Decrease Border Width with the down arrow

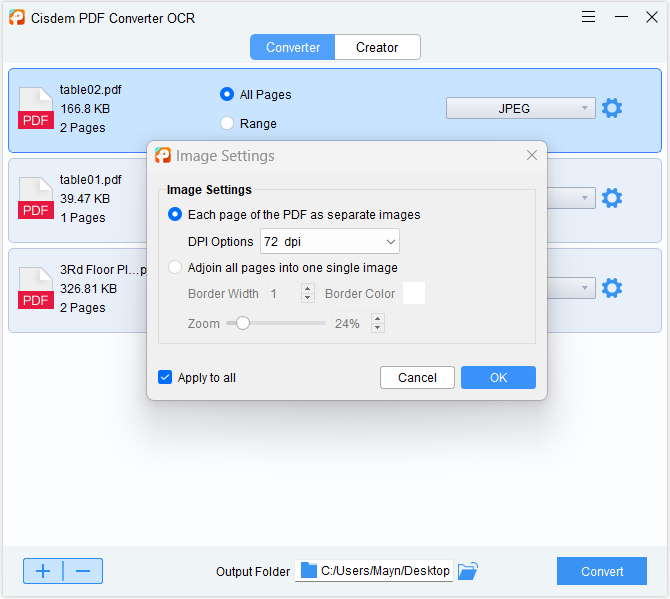point(308,298)
